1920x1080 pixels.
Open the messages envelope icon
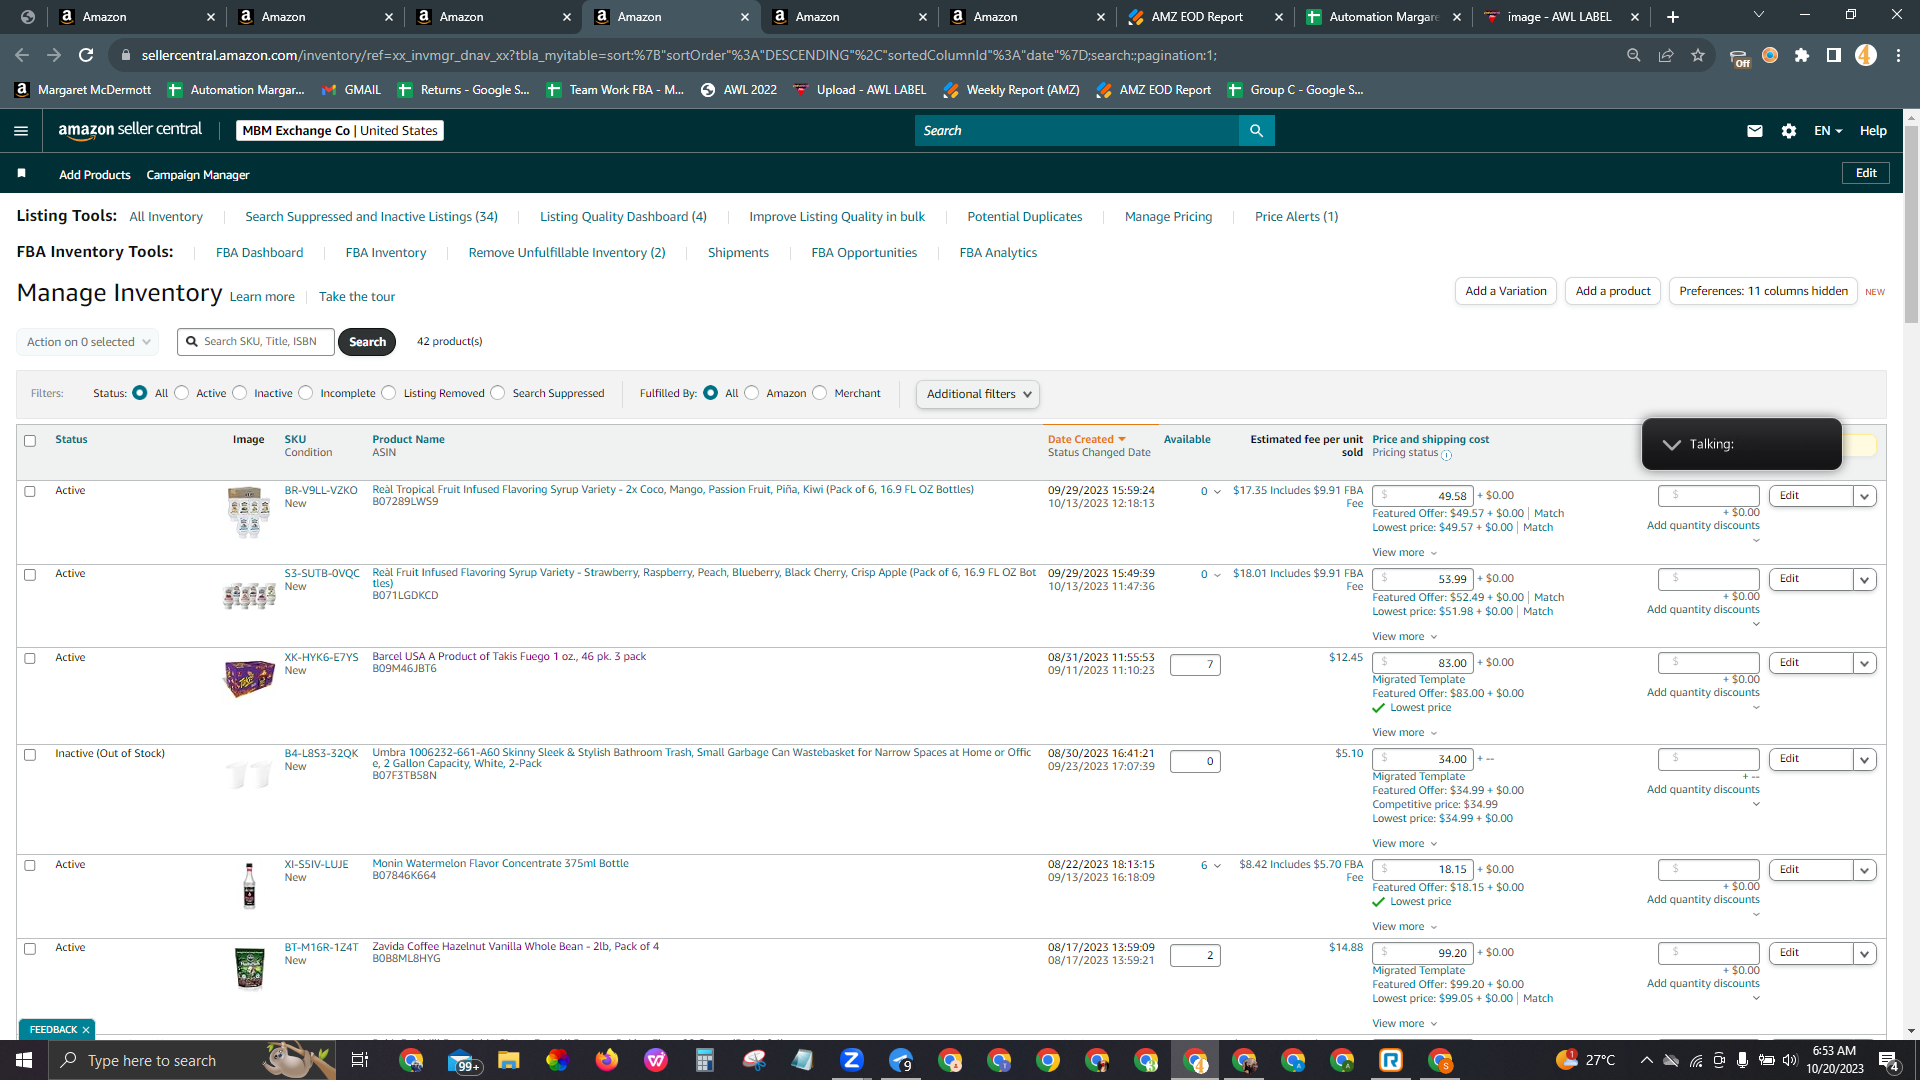tap(1754, 131)
